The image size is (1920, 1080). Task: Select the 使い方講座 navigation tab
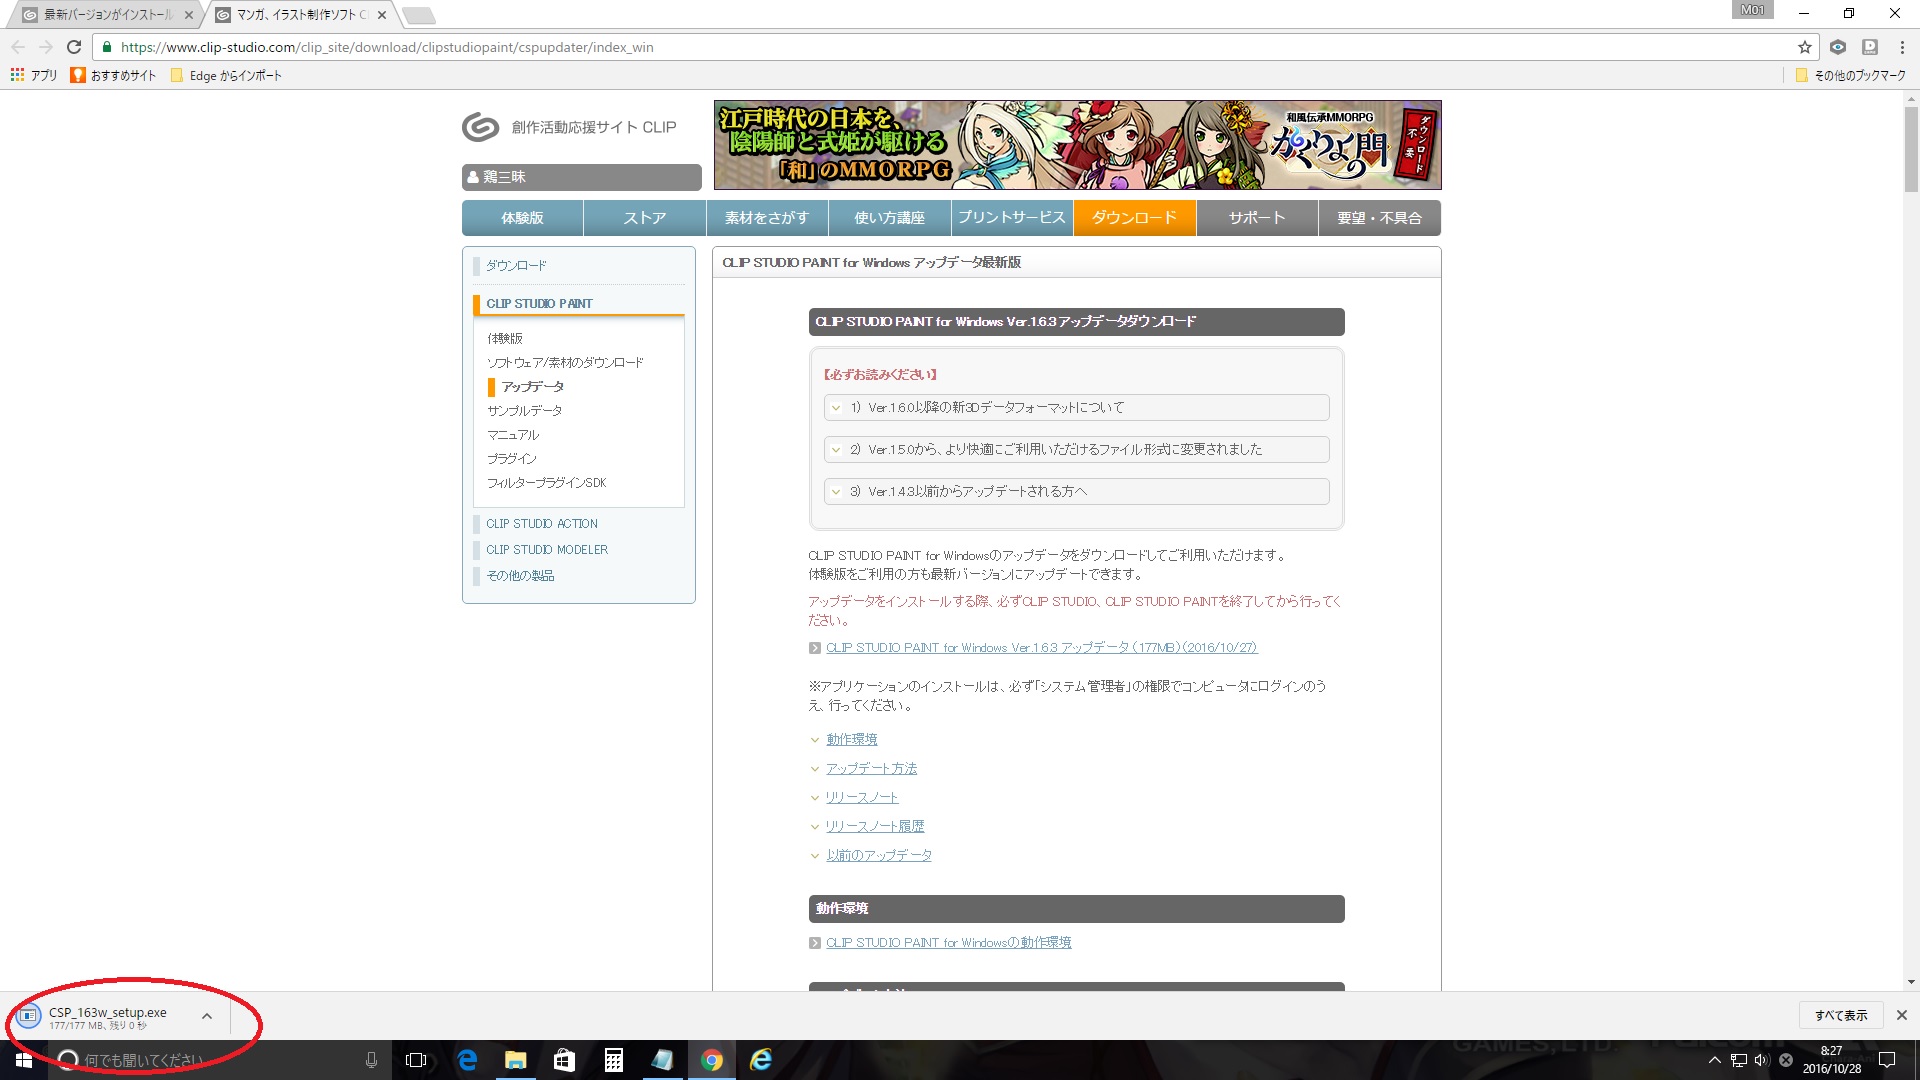(x=890, y=218)
